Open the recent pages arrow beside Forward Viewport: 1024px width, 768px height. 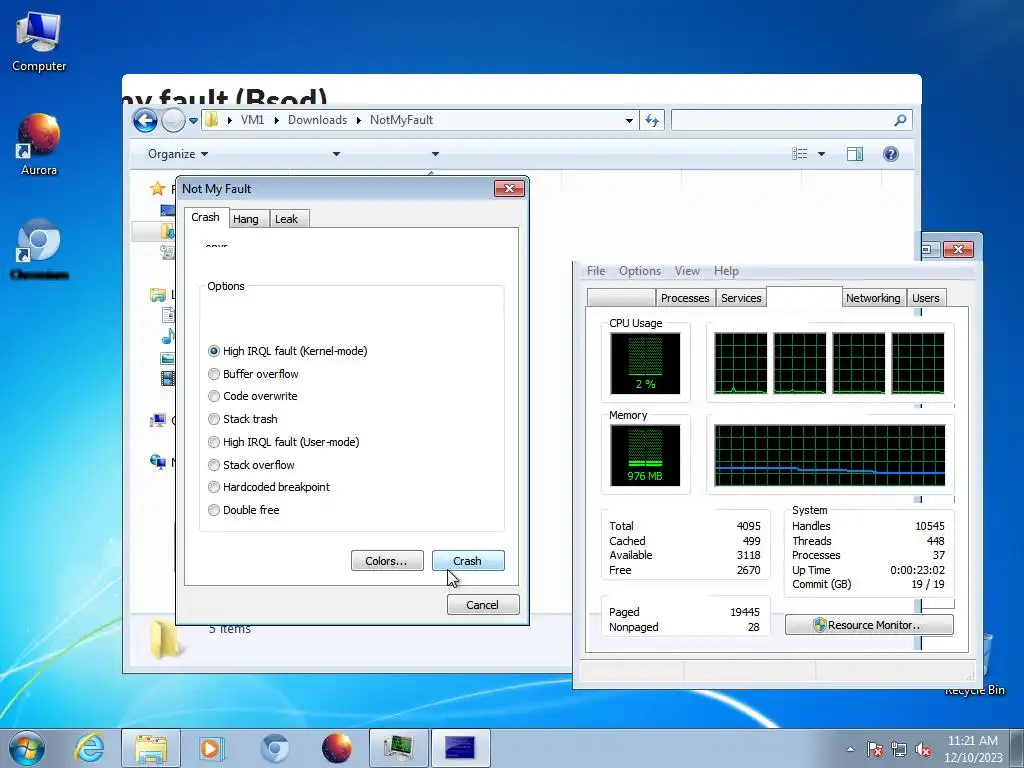point(193,121)
